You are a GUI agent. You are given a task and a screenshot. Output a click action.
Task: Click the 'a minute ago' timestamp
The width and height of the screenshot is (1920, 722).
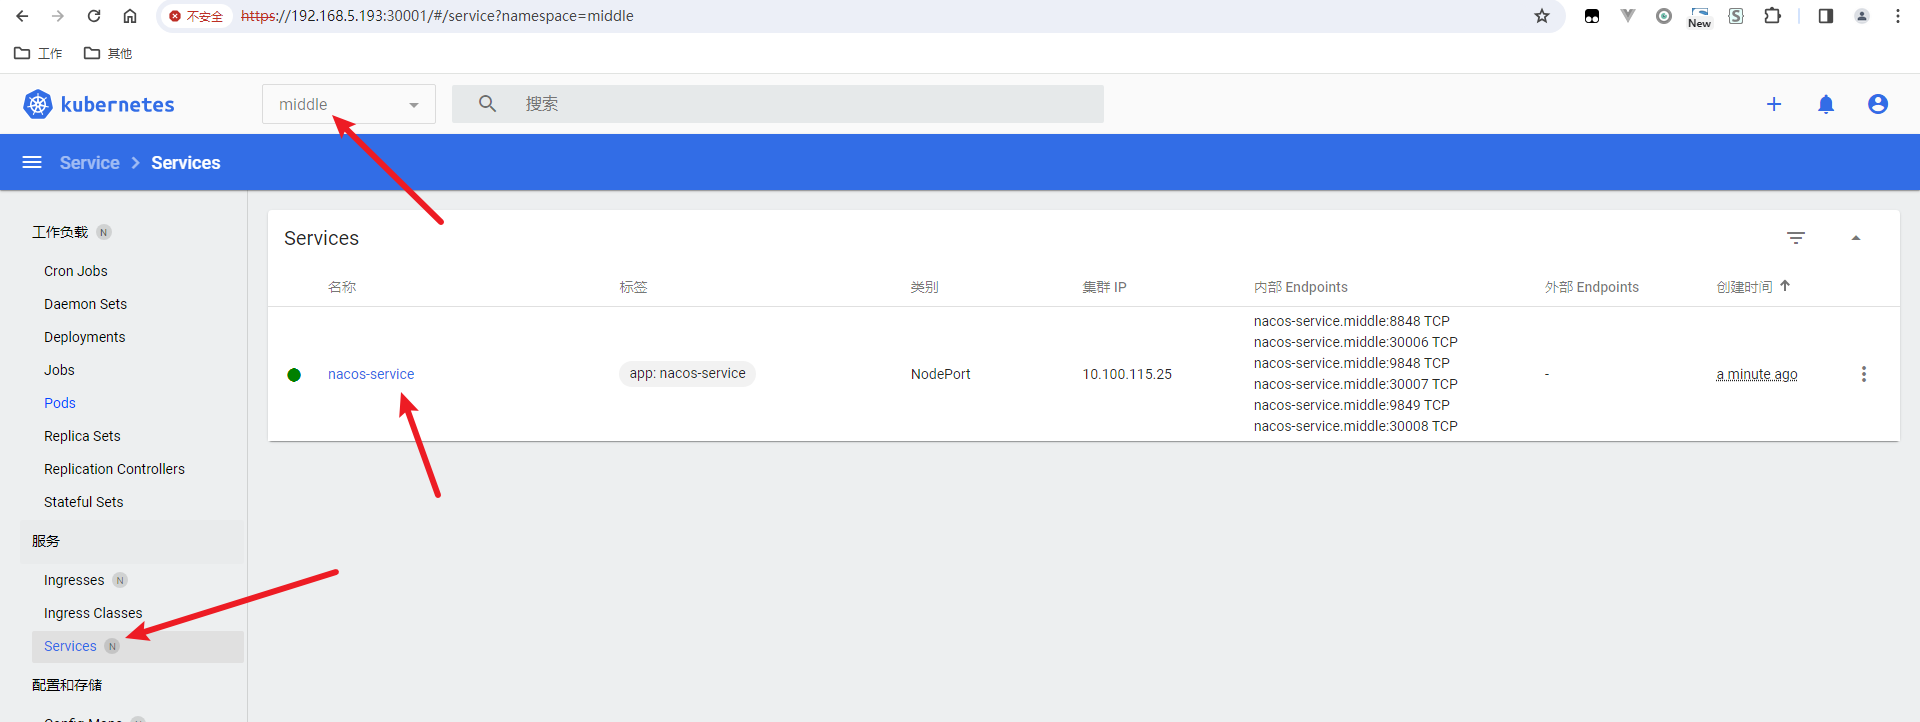click(1757, 374)
